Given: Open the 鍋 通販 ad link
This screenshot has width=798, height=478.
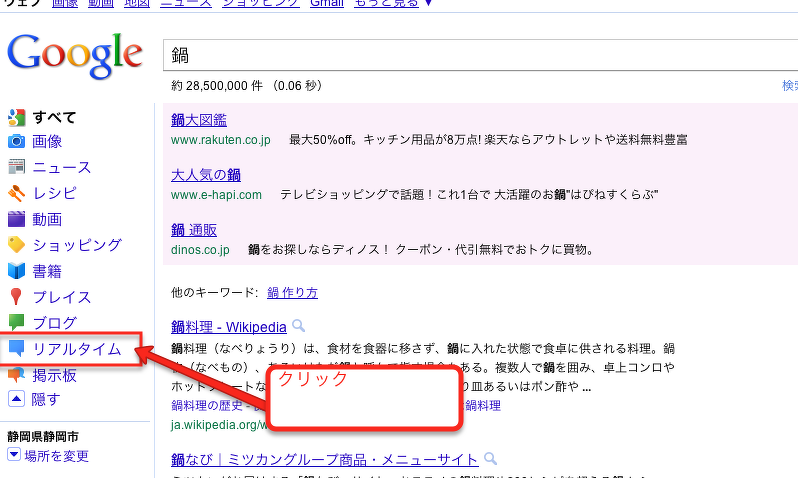Looking at the screenshot, I should [194, 230].
